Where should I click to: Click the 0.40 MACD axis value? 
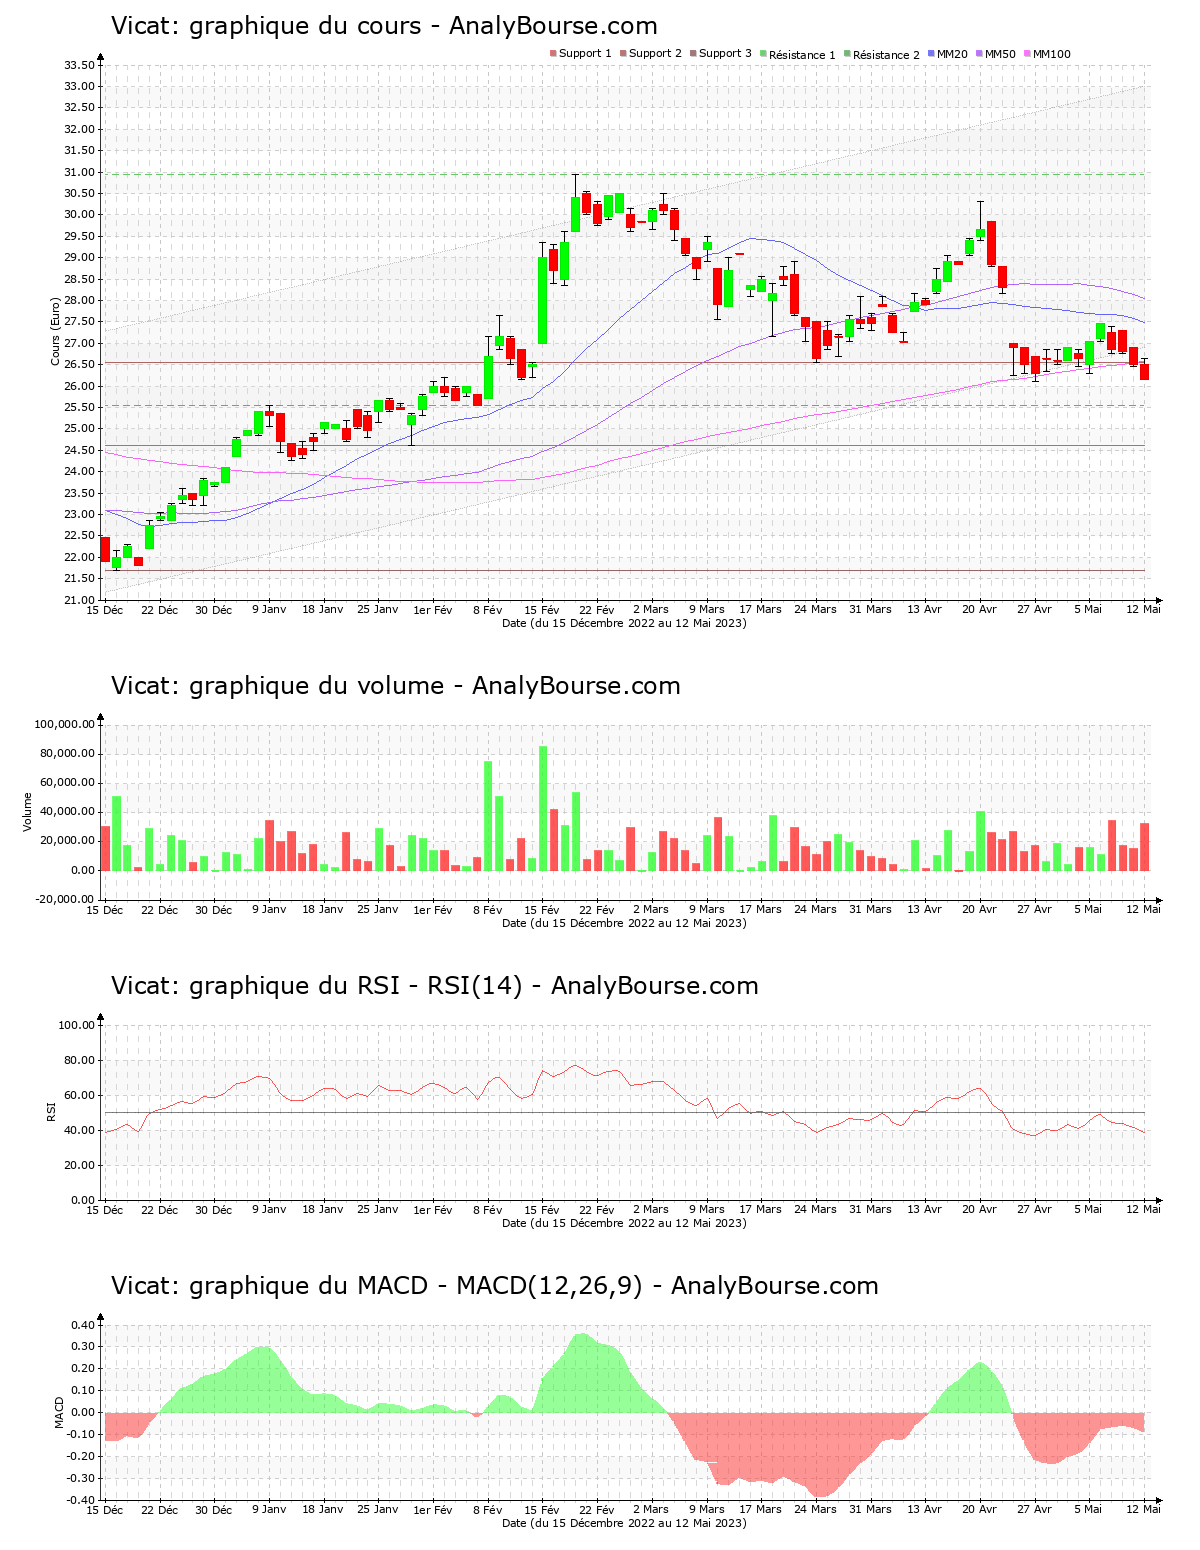(84, 1325)
